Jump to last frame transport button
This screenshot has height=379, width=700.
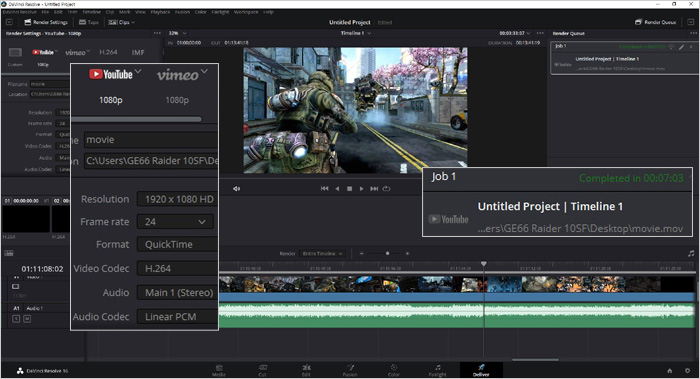tap(374, 189)
